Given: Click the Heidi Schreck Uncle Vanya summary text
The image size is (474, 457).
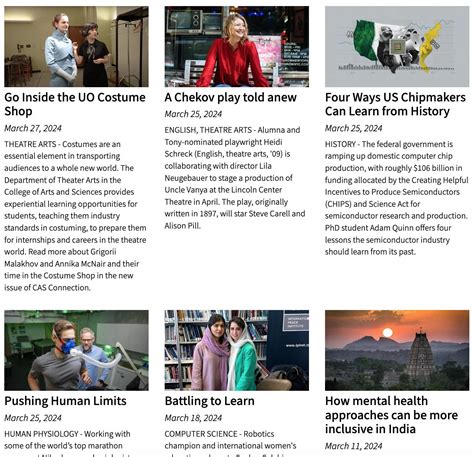Looking at the screenshot, I should [x=235, y=178].
